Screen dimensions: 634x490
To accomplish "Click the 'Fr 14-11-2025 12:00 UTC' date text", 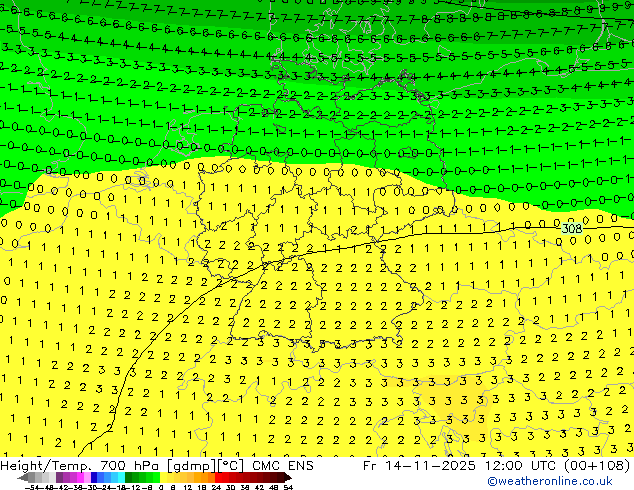I will pos(460,466).
